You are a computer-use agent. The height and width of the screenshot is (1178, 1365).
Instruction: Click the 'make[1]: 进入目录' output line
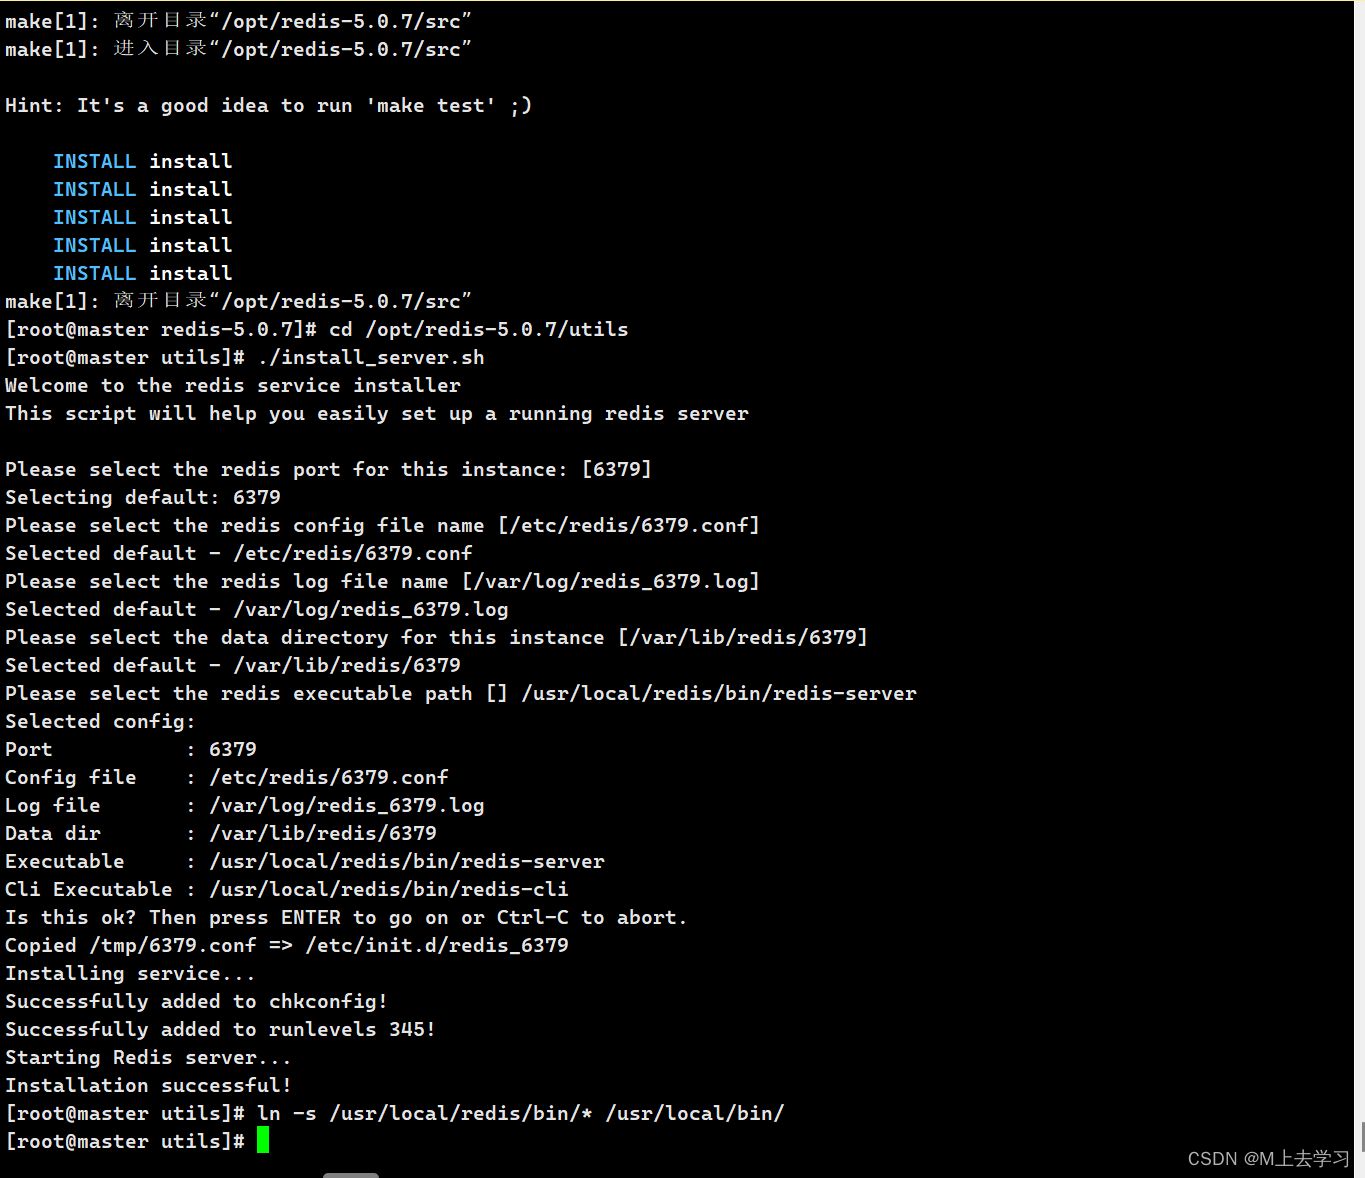click(238, 49)
